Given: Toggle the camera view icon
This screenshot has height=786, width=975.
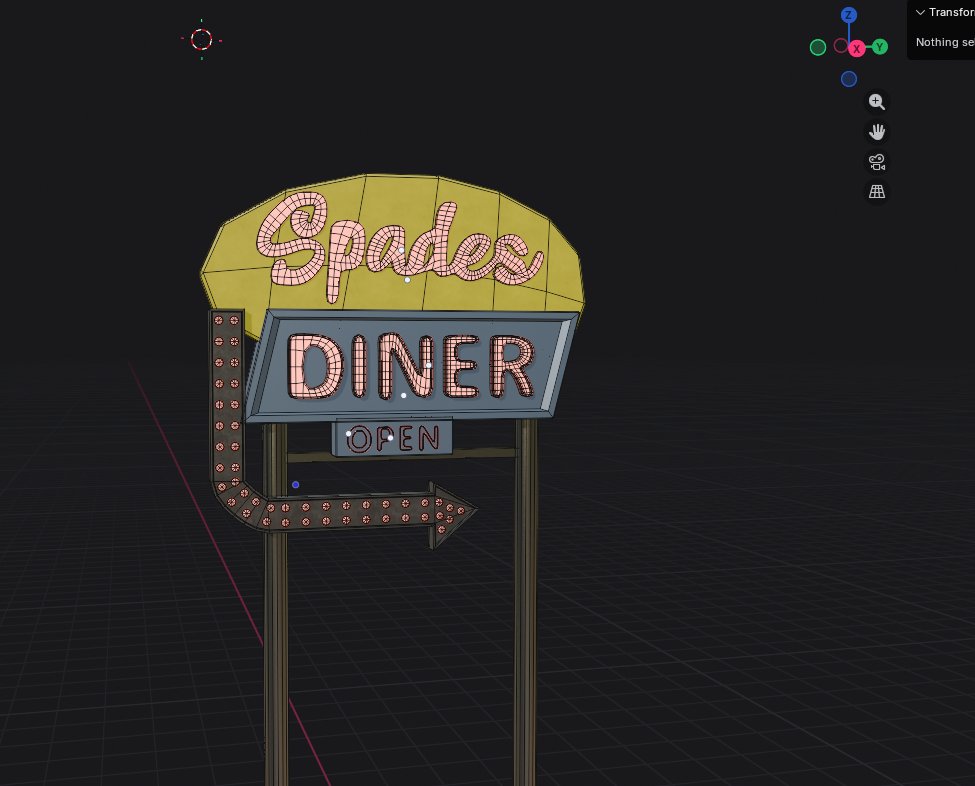Looking at the screenshot, I should point(877,162).
